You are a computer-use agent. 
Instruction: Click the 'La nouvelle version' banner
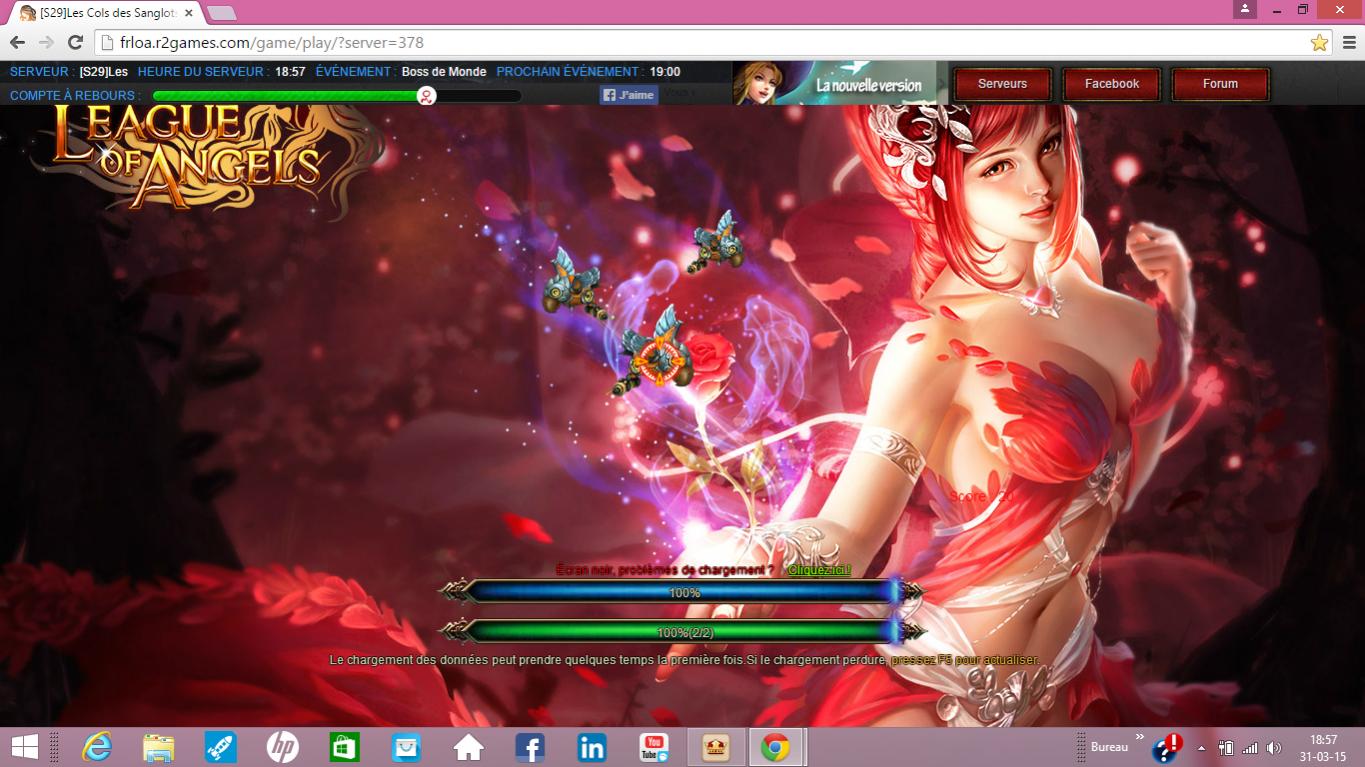tap(835, 84)
